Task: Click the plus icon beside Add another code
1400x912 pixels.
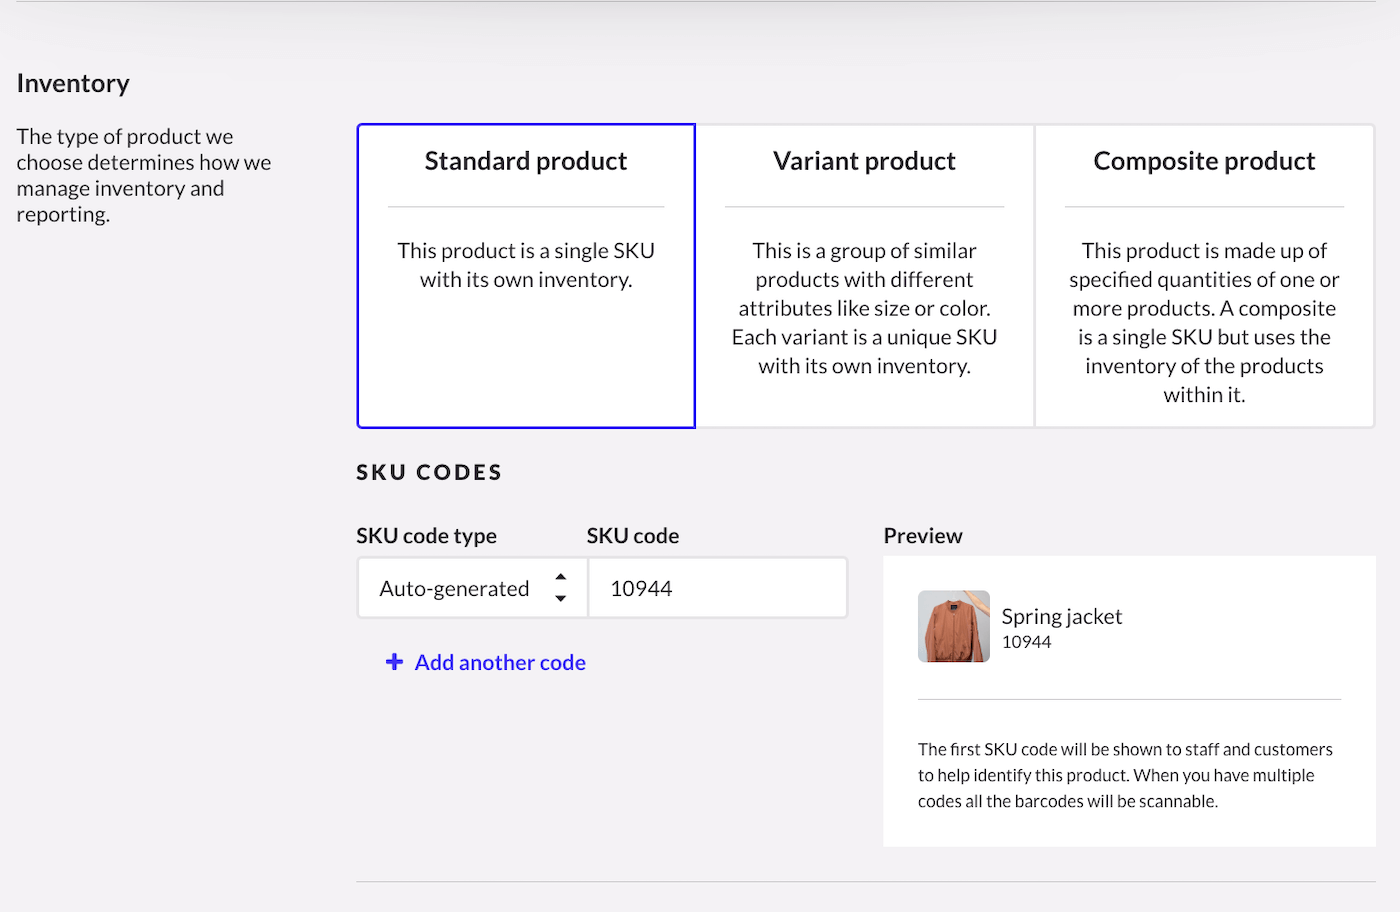Action: pos(393,662)
